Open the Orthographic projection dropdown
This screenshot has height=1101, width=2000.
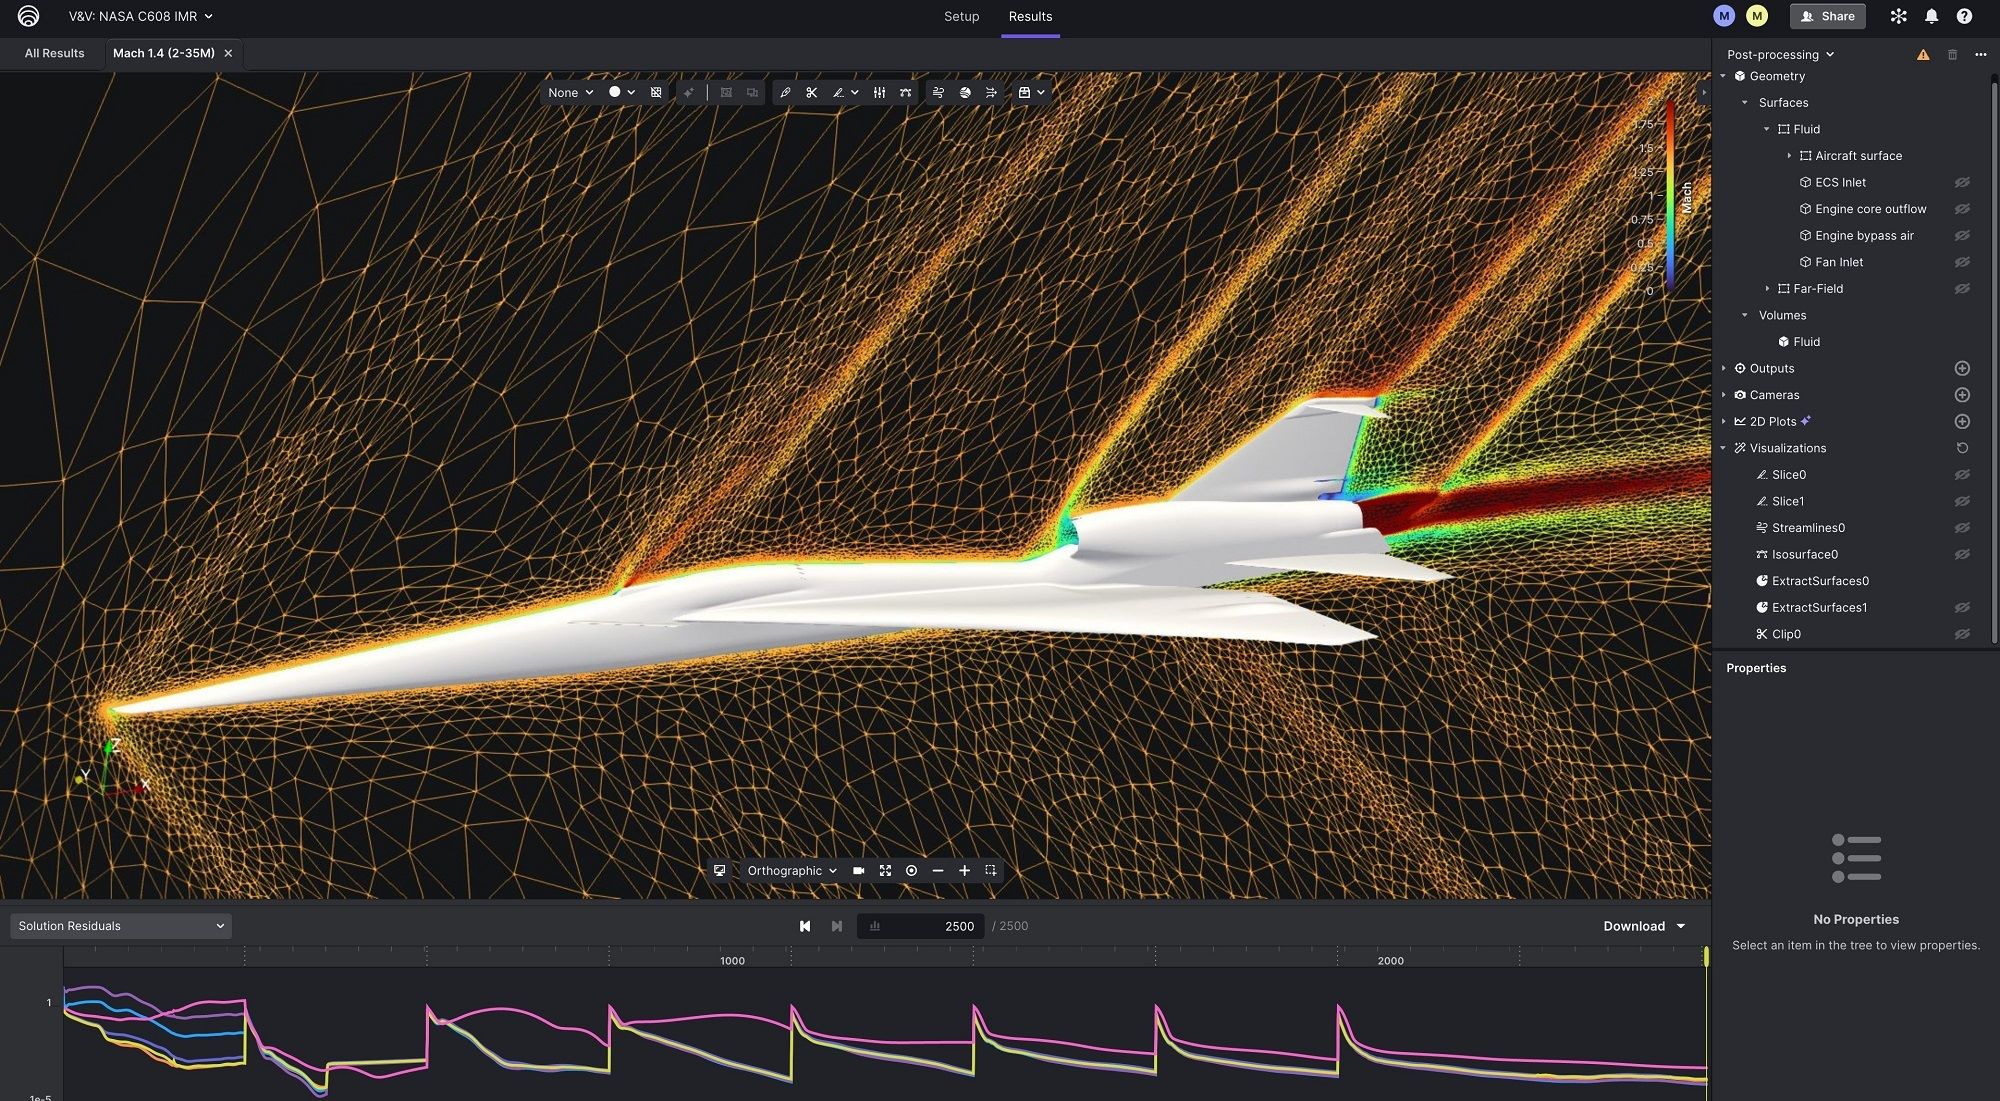[791, 871]
